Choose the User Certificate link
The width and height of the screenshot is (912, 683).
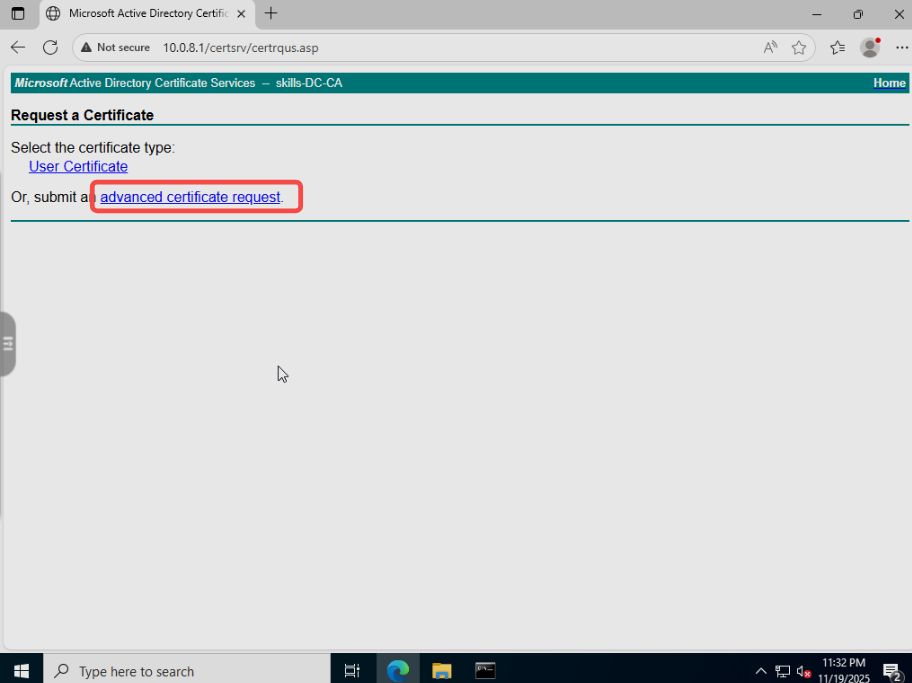coord(78,166)
